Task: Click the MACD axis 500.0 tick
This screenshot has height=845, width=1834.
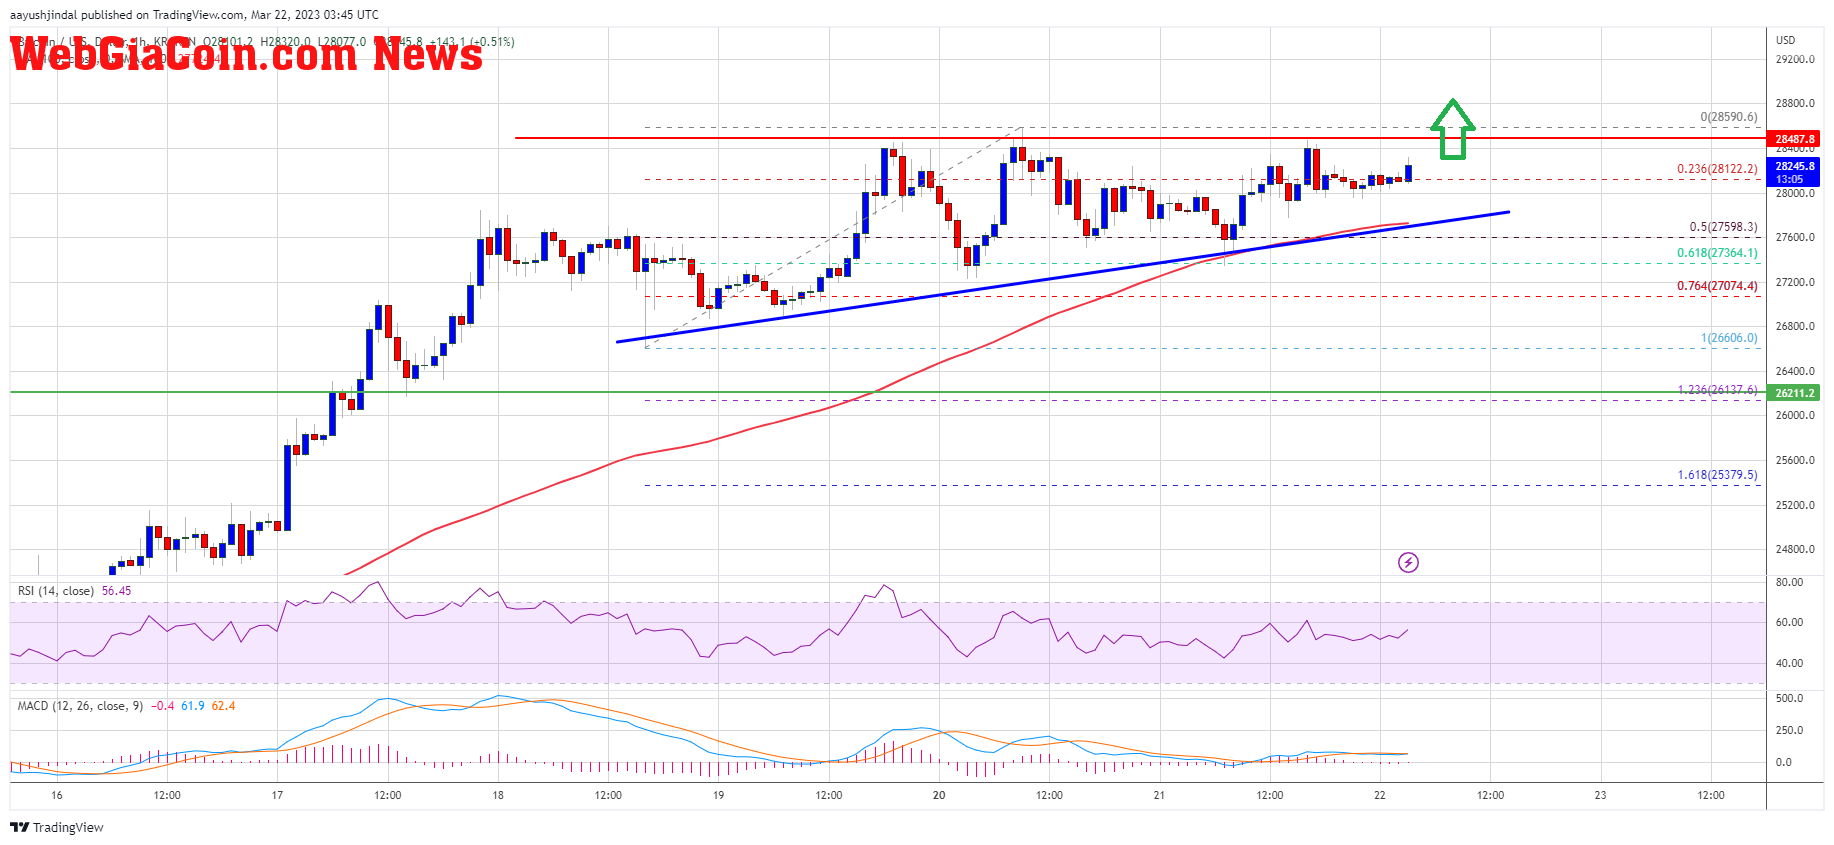Action: [x=1789, y=698]
